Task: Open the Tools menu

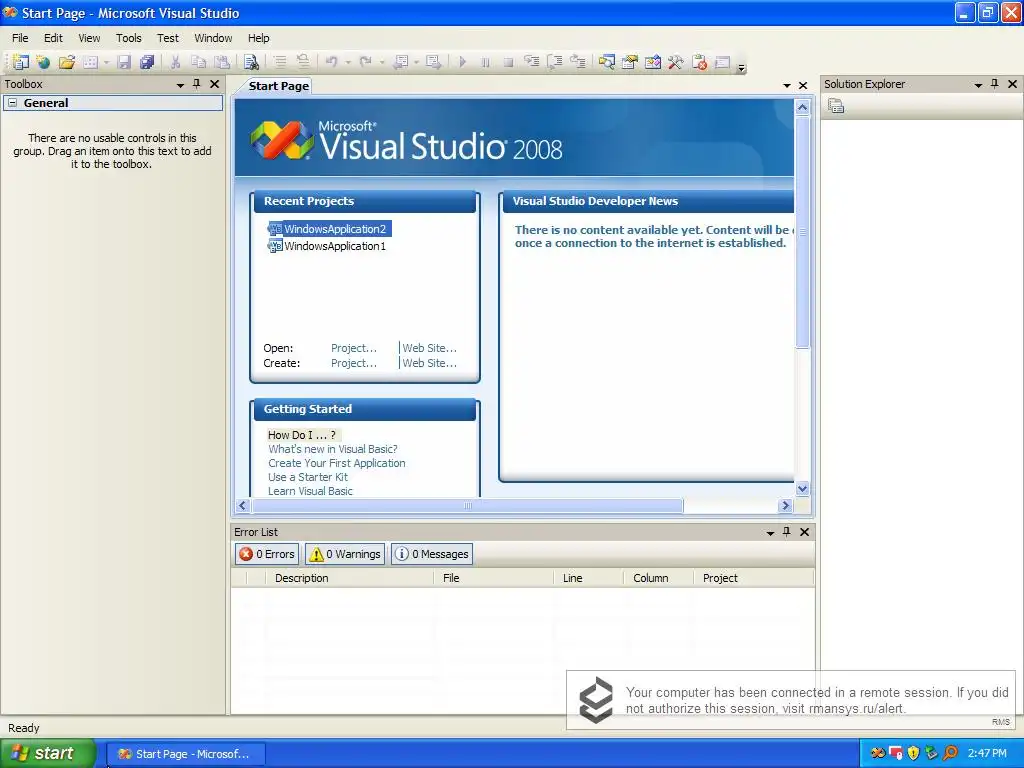Action: [x=129, y=38]
